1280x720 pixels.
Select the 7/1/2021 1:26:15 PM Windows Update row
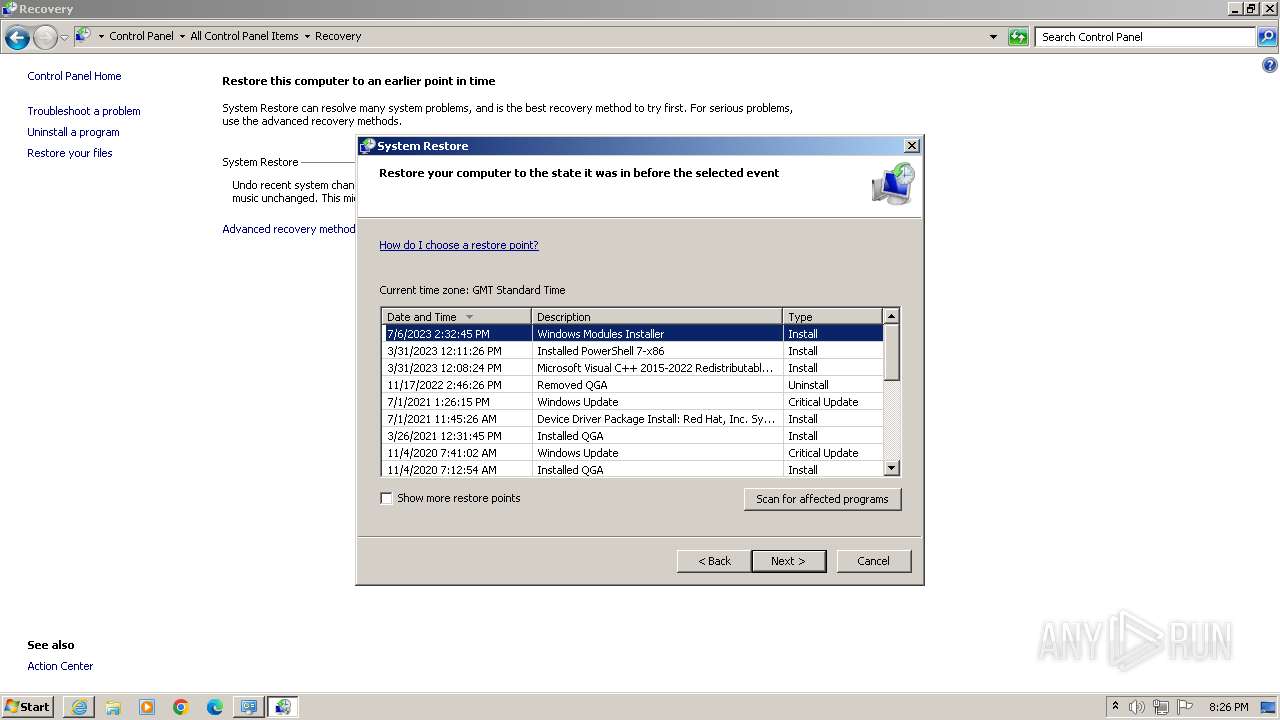(633, 402)
